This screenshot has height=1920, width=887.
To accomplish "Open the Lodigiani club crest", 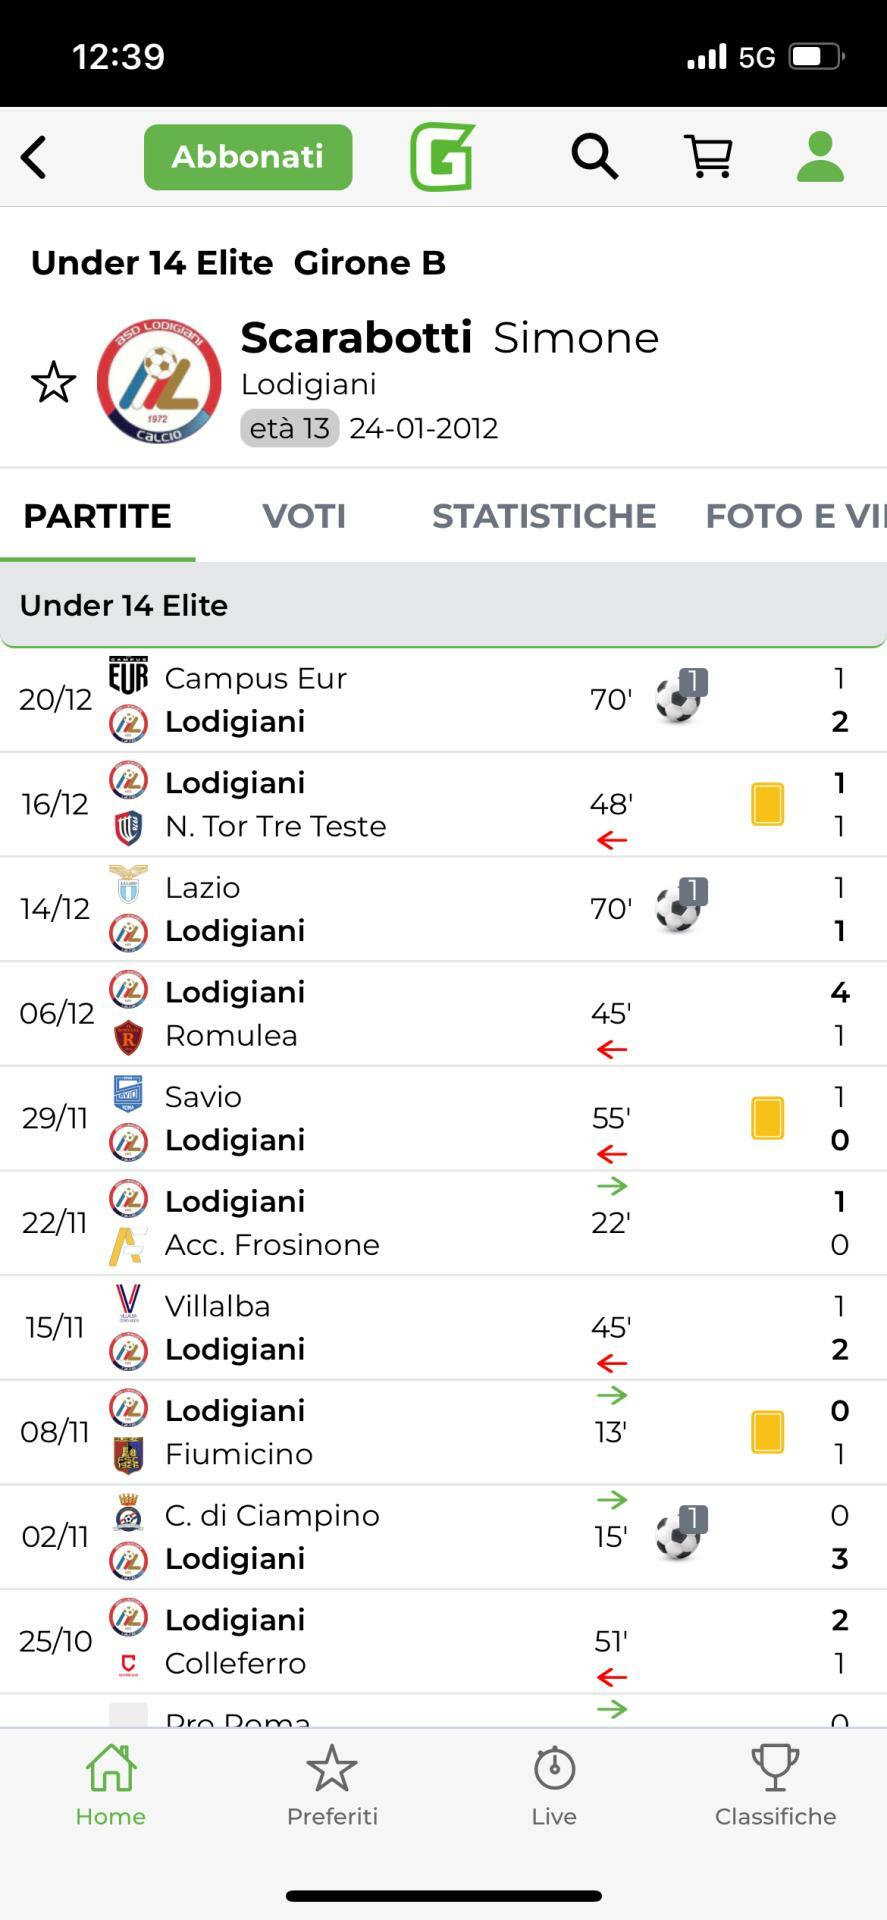I will pos(159,382).
